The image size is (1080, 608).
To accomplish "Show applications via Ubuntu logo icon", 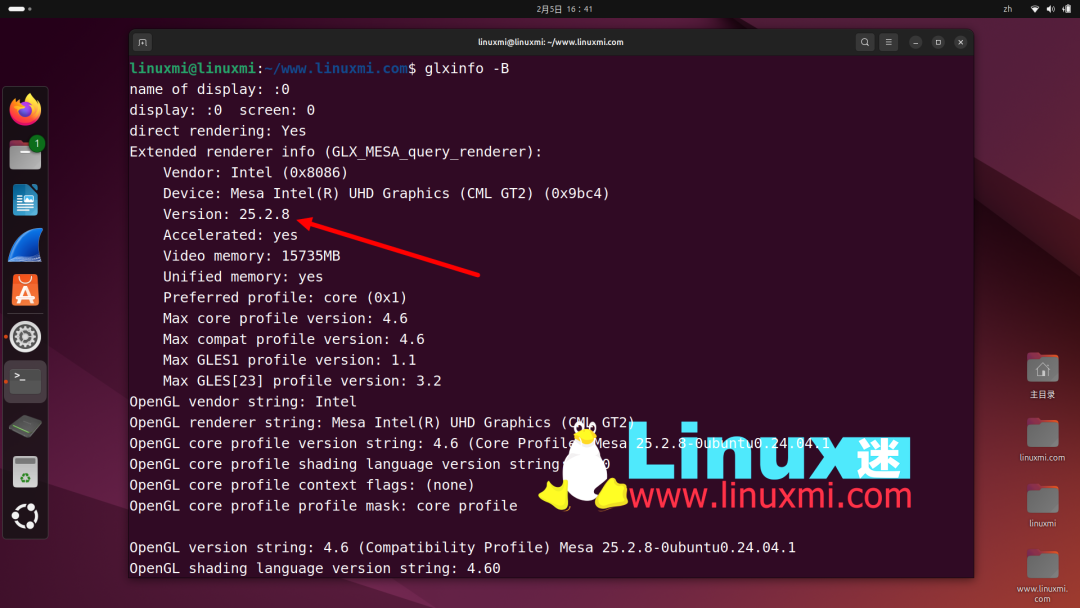I will [x=25, y=516].
